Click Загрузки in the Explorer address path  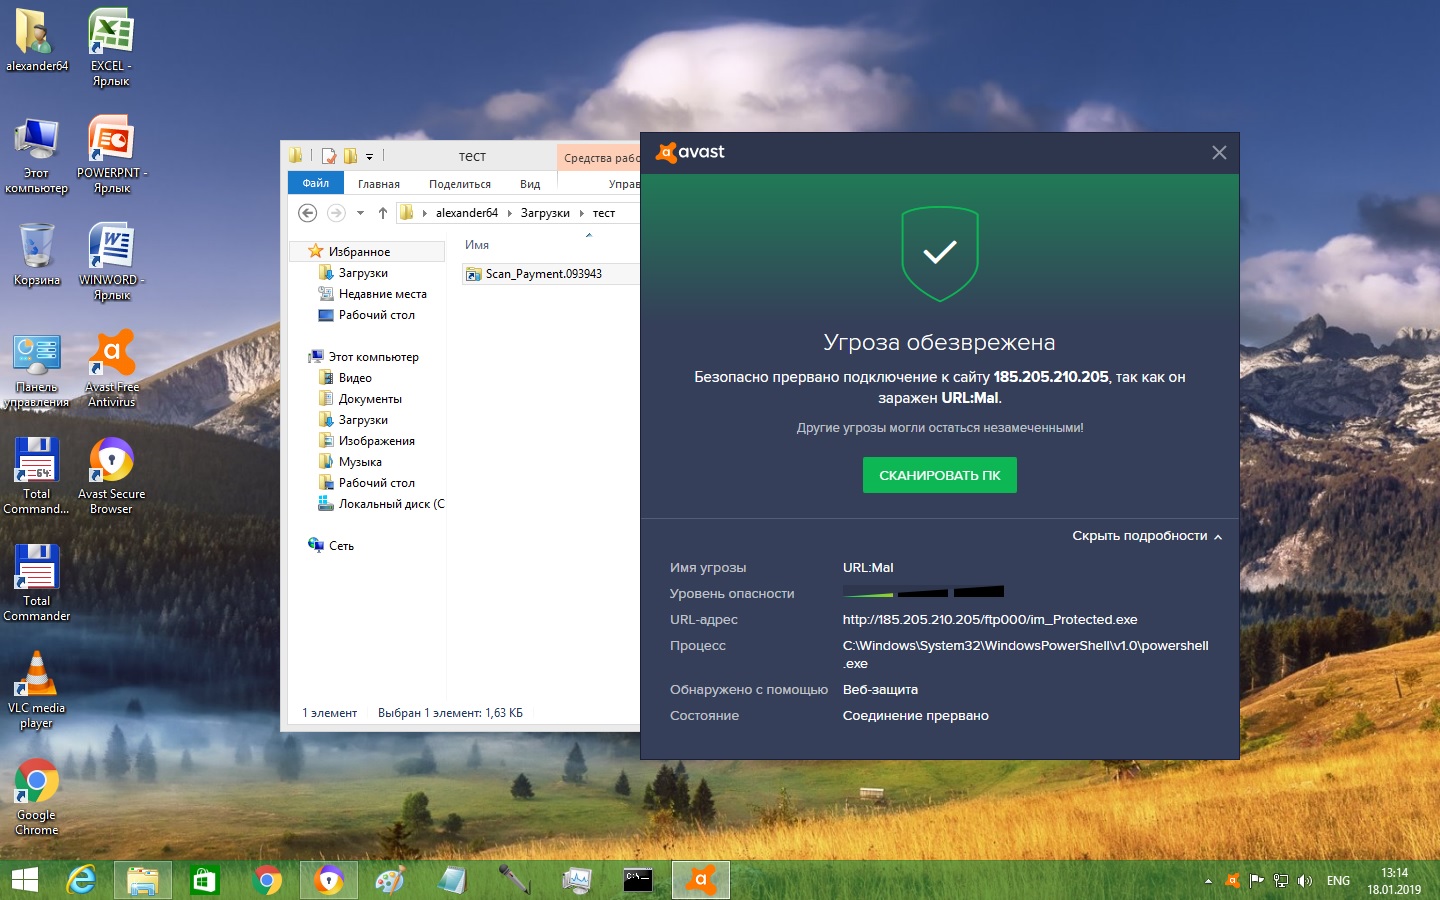(545, 213)
